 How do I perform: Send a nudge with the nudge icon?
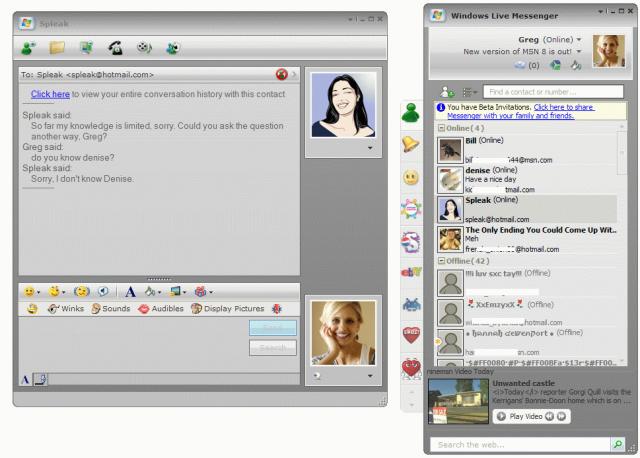point(82,291)
